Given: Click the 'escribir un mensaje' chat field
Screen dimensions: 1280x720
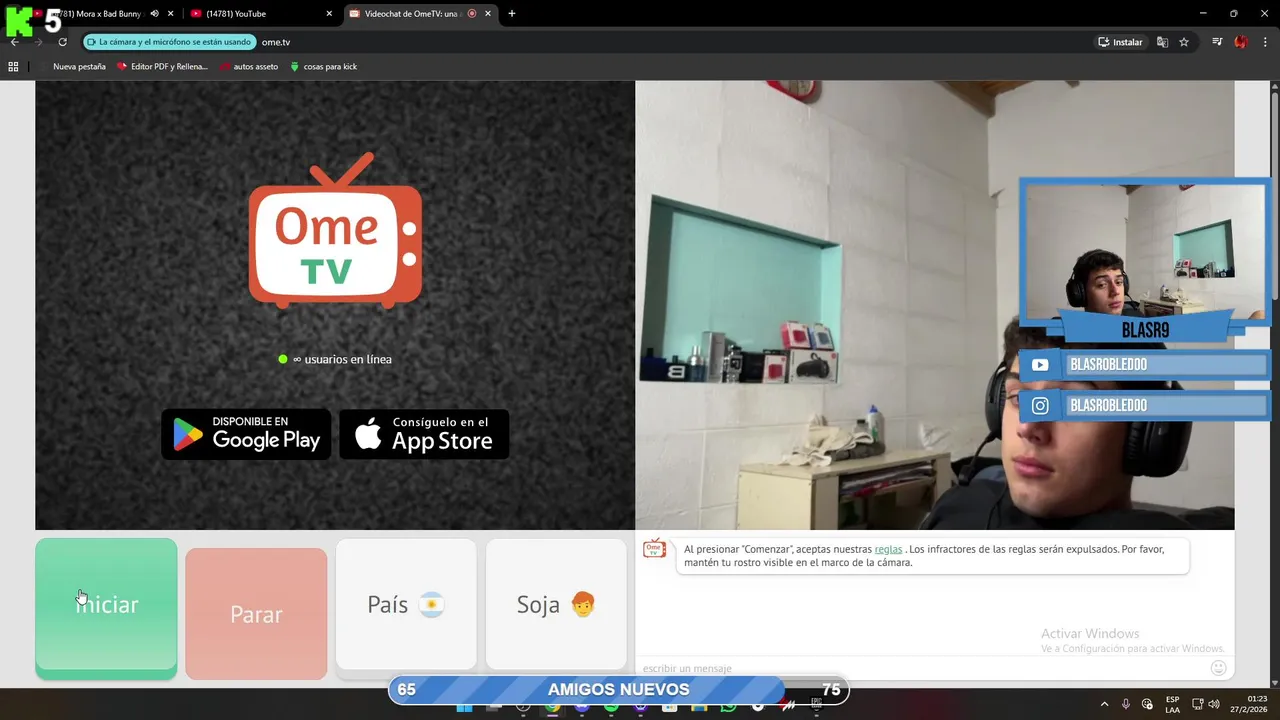Looking at the screenshot, I should [x=920, y=668].
